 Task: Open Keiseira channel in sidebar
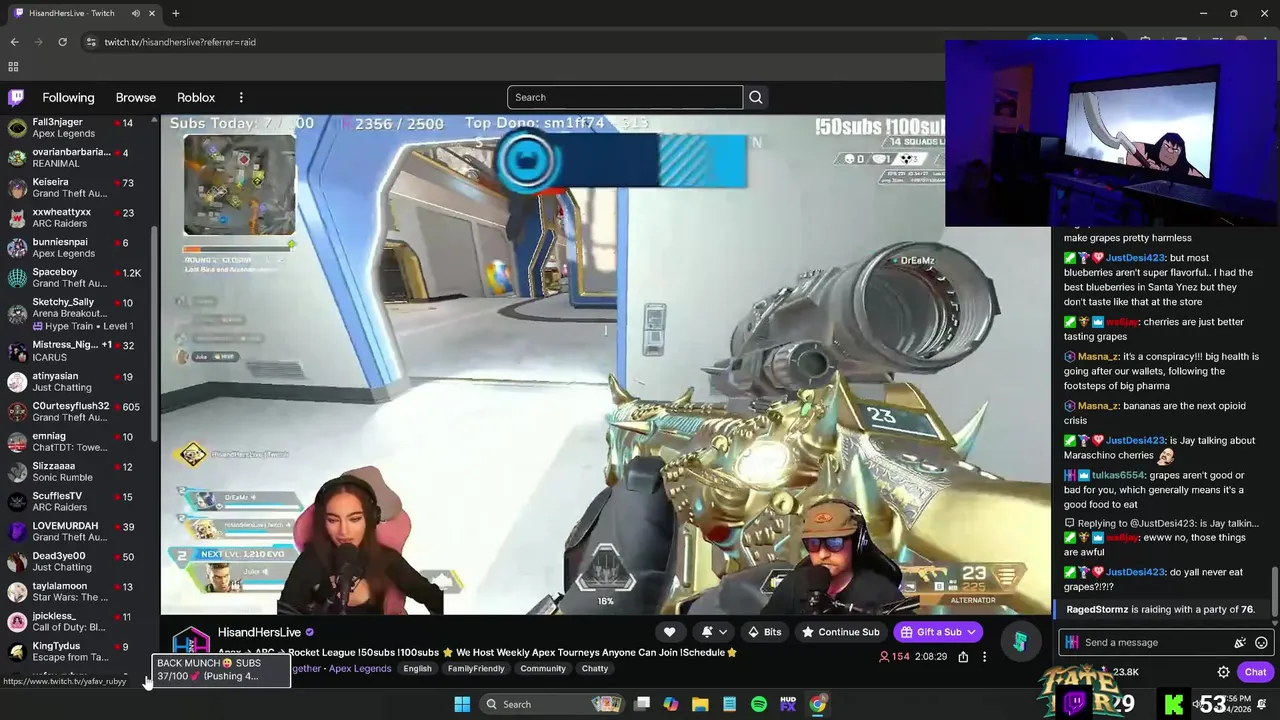(x=78, y=188)
